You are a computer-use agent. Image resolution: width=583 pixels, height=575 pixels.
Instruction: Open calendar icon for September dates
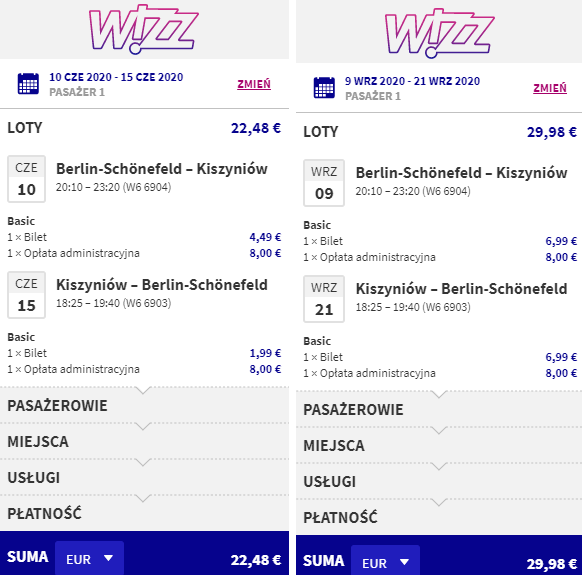point(324,88)
